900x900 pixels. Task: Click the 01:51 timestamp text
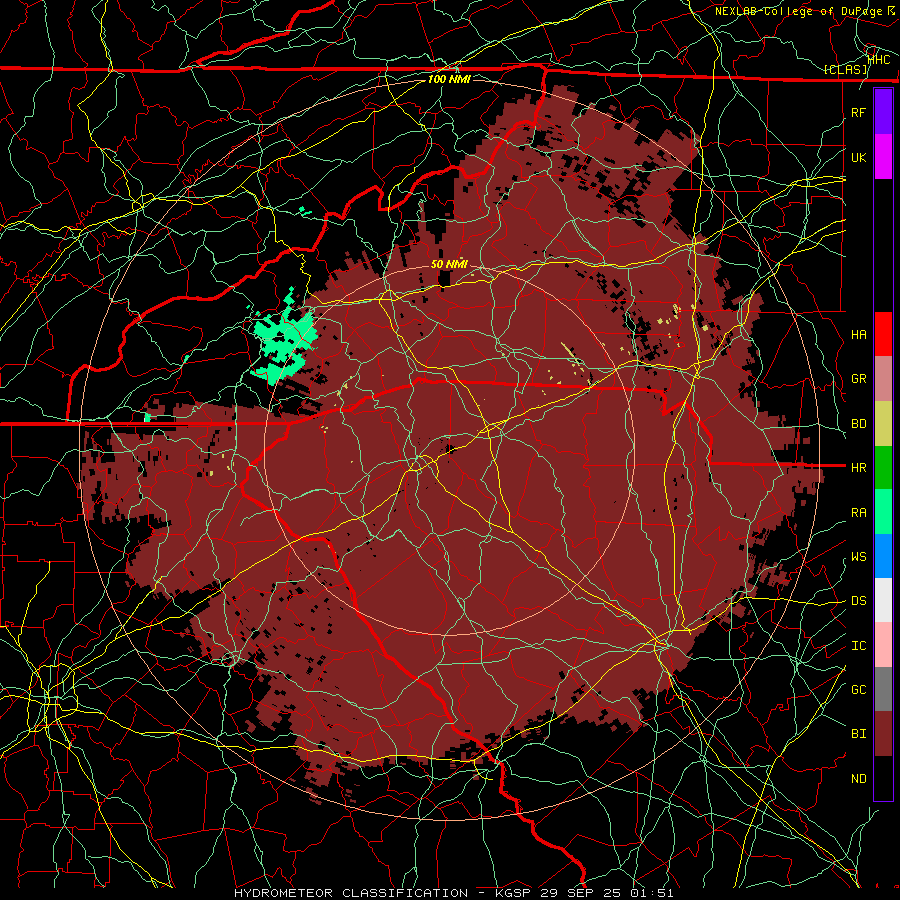(x=651, y=893)
